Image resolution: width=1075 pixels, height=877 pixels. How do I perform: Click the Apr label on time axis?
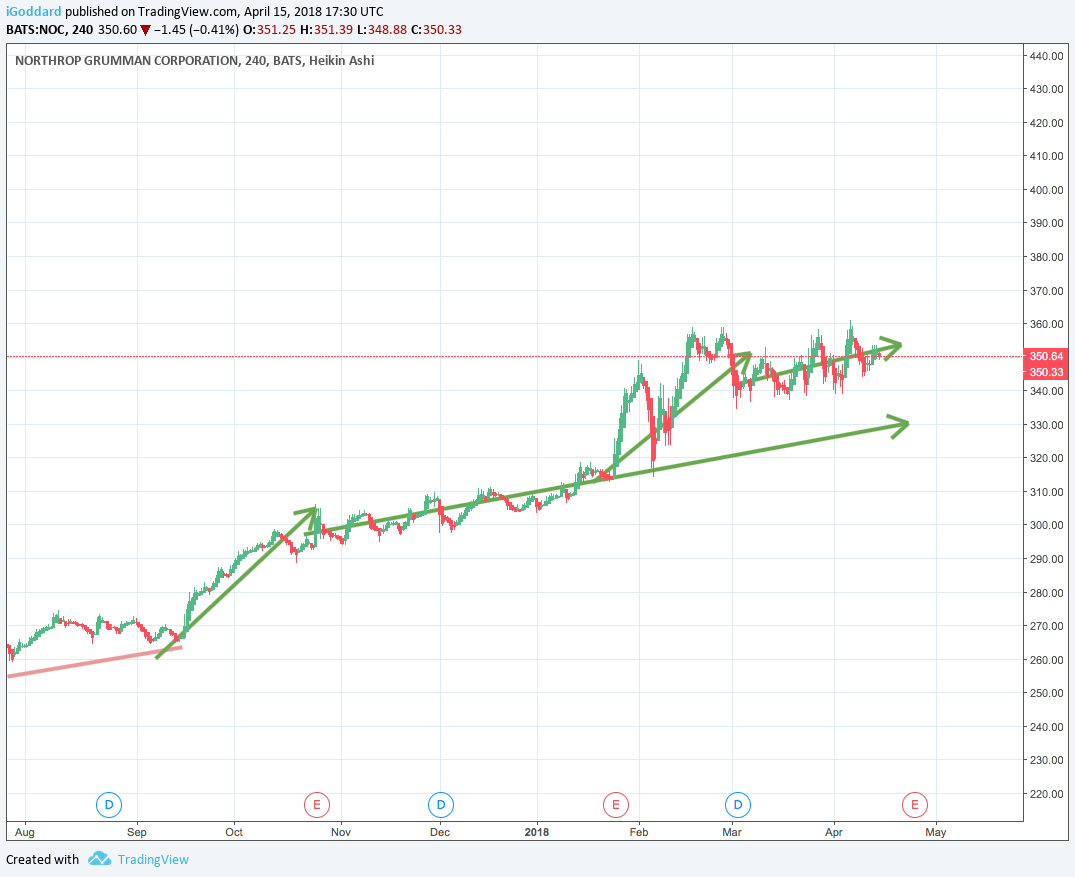pyautogui.click(x=834, y=832)
